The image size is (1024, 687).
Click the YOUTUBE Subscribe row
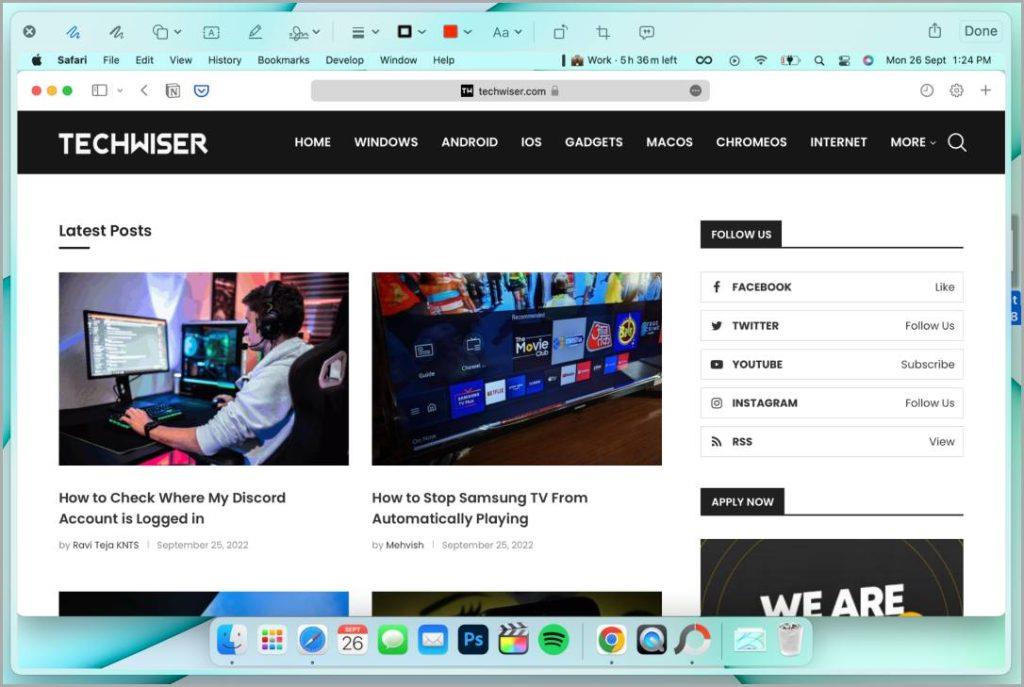click(x=831, y=364)
